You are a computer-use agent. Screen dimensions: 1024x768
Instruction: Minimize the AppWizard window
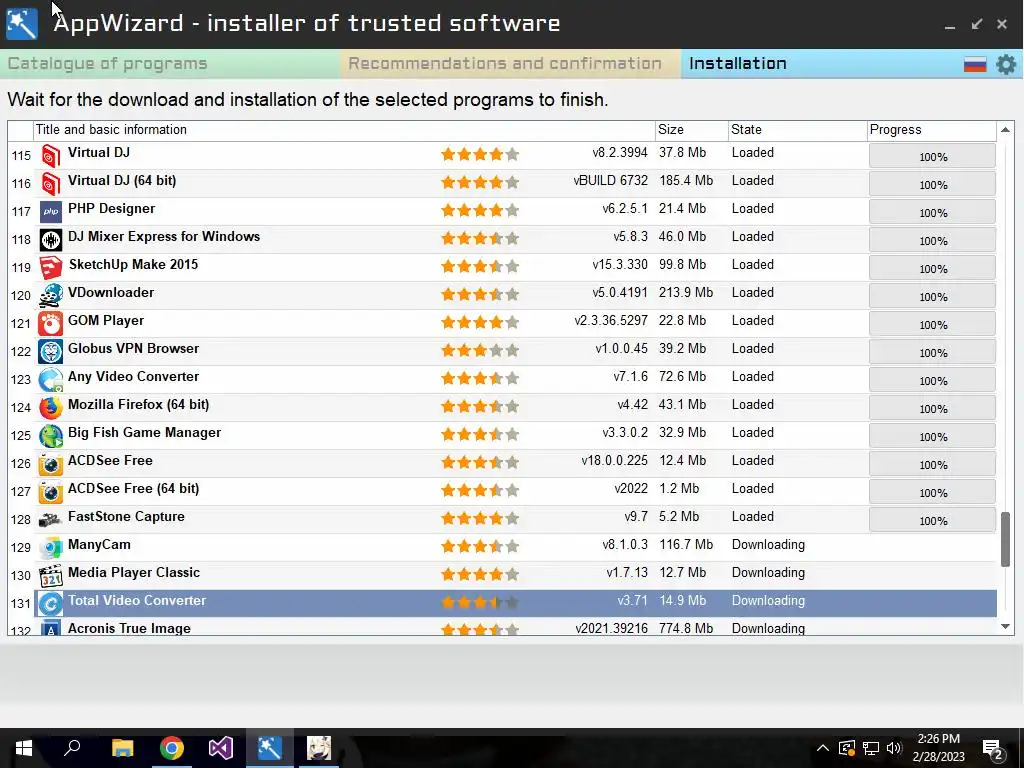click(950, 25)
